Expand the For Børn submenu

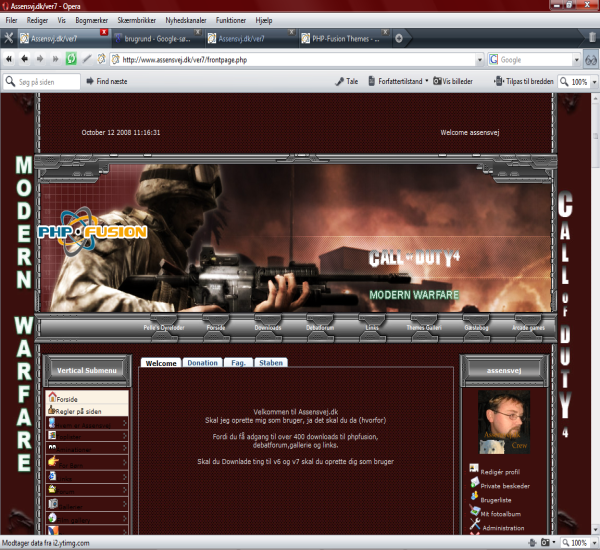125,463
